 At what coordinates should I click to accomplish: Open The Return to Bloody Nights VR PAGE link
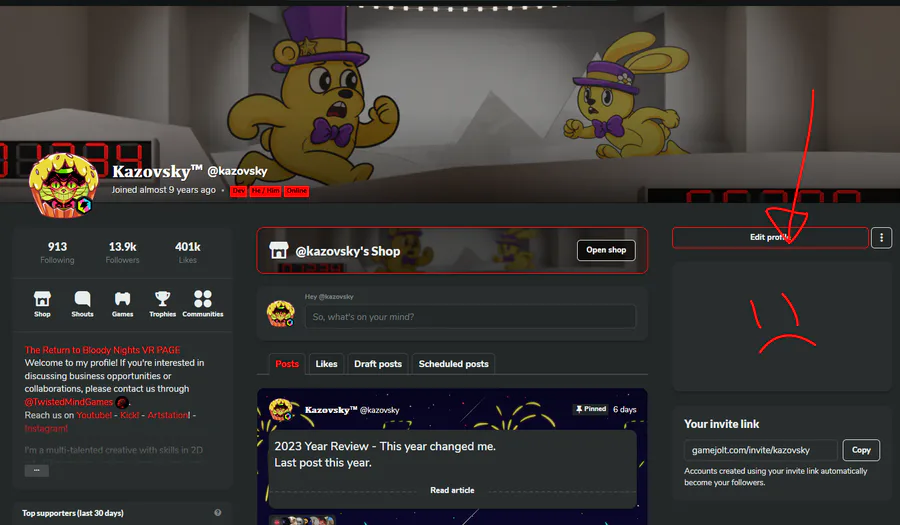coord(102,350)
